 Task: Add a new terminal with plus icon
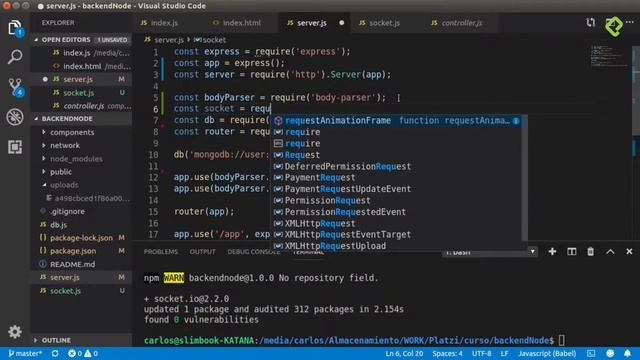552,251
